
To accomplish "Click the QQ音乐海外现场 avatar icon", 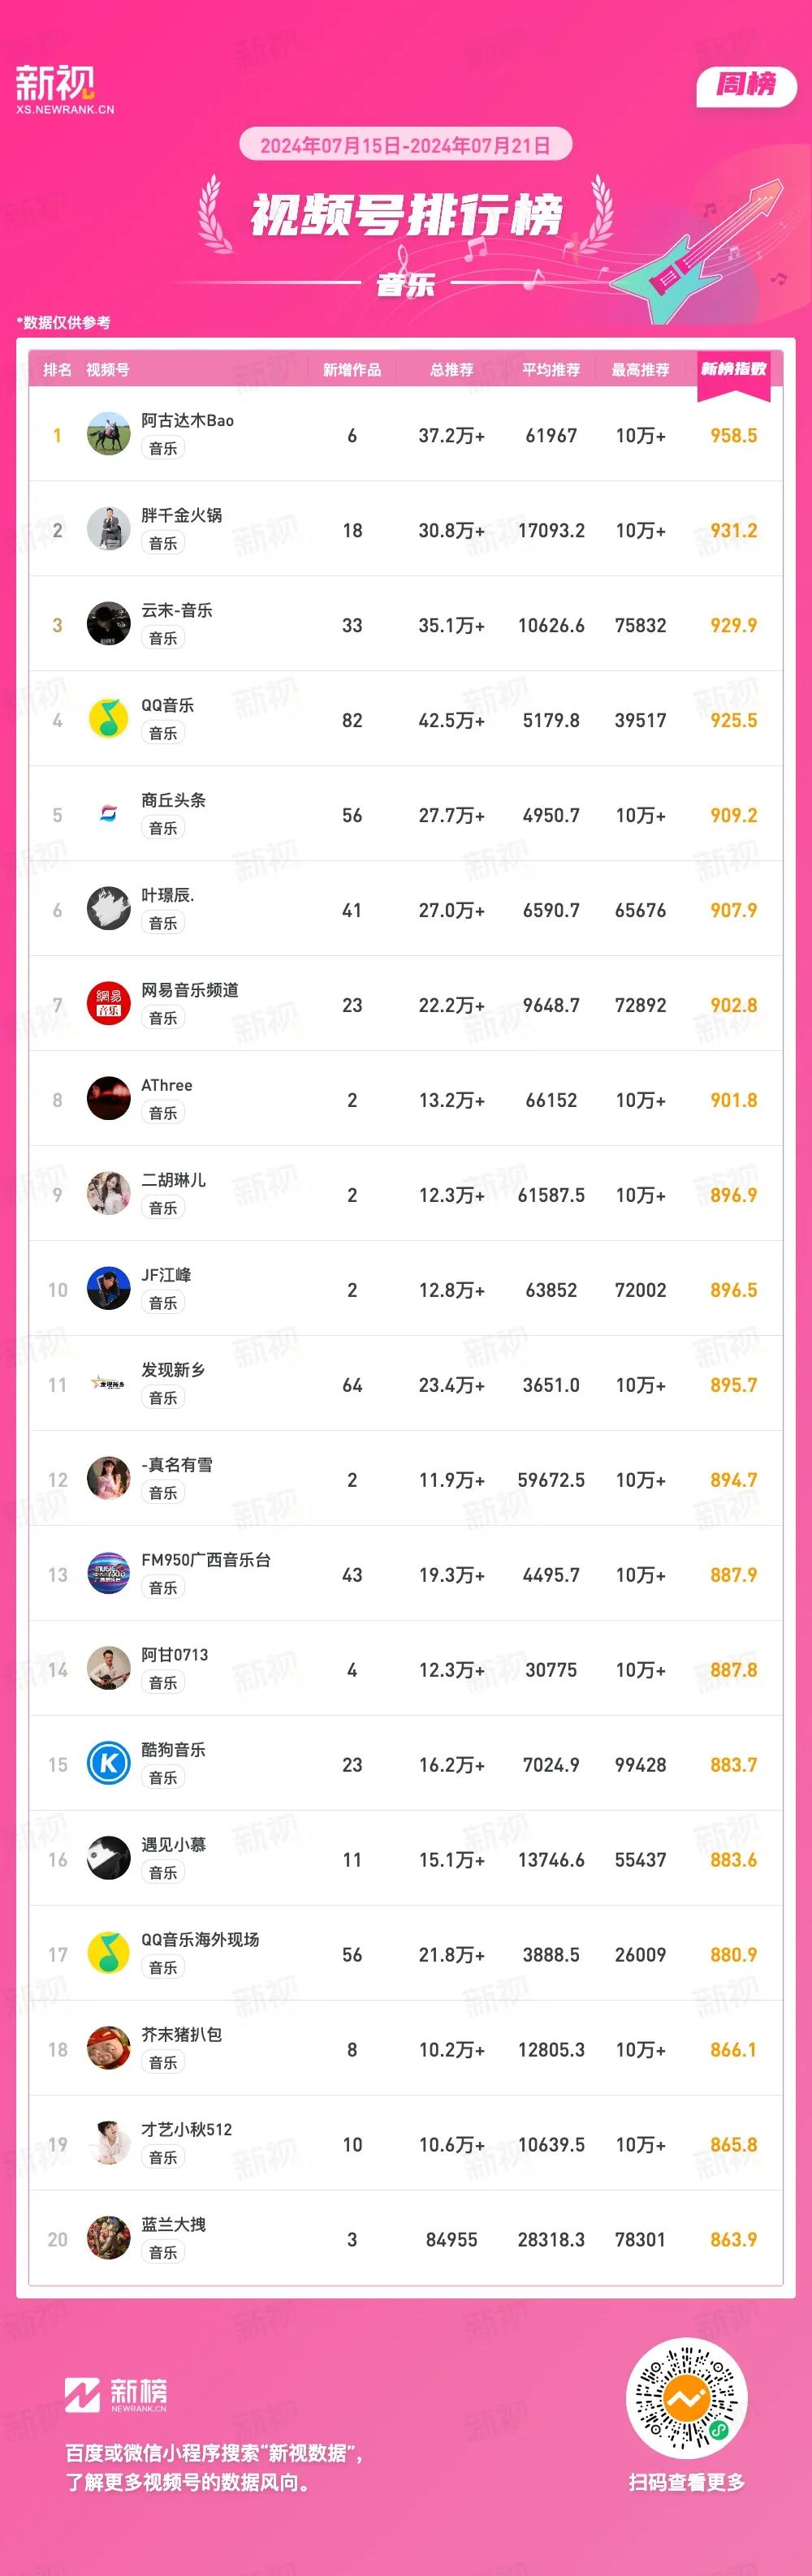I will pos(108,1954).
